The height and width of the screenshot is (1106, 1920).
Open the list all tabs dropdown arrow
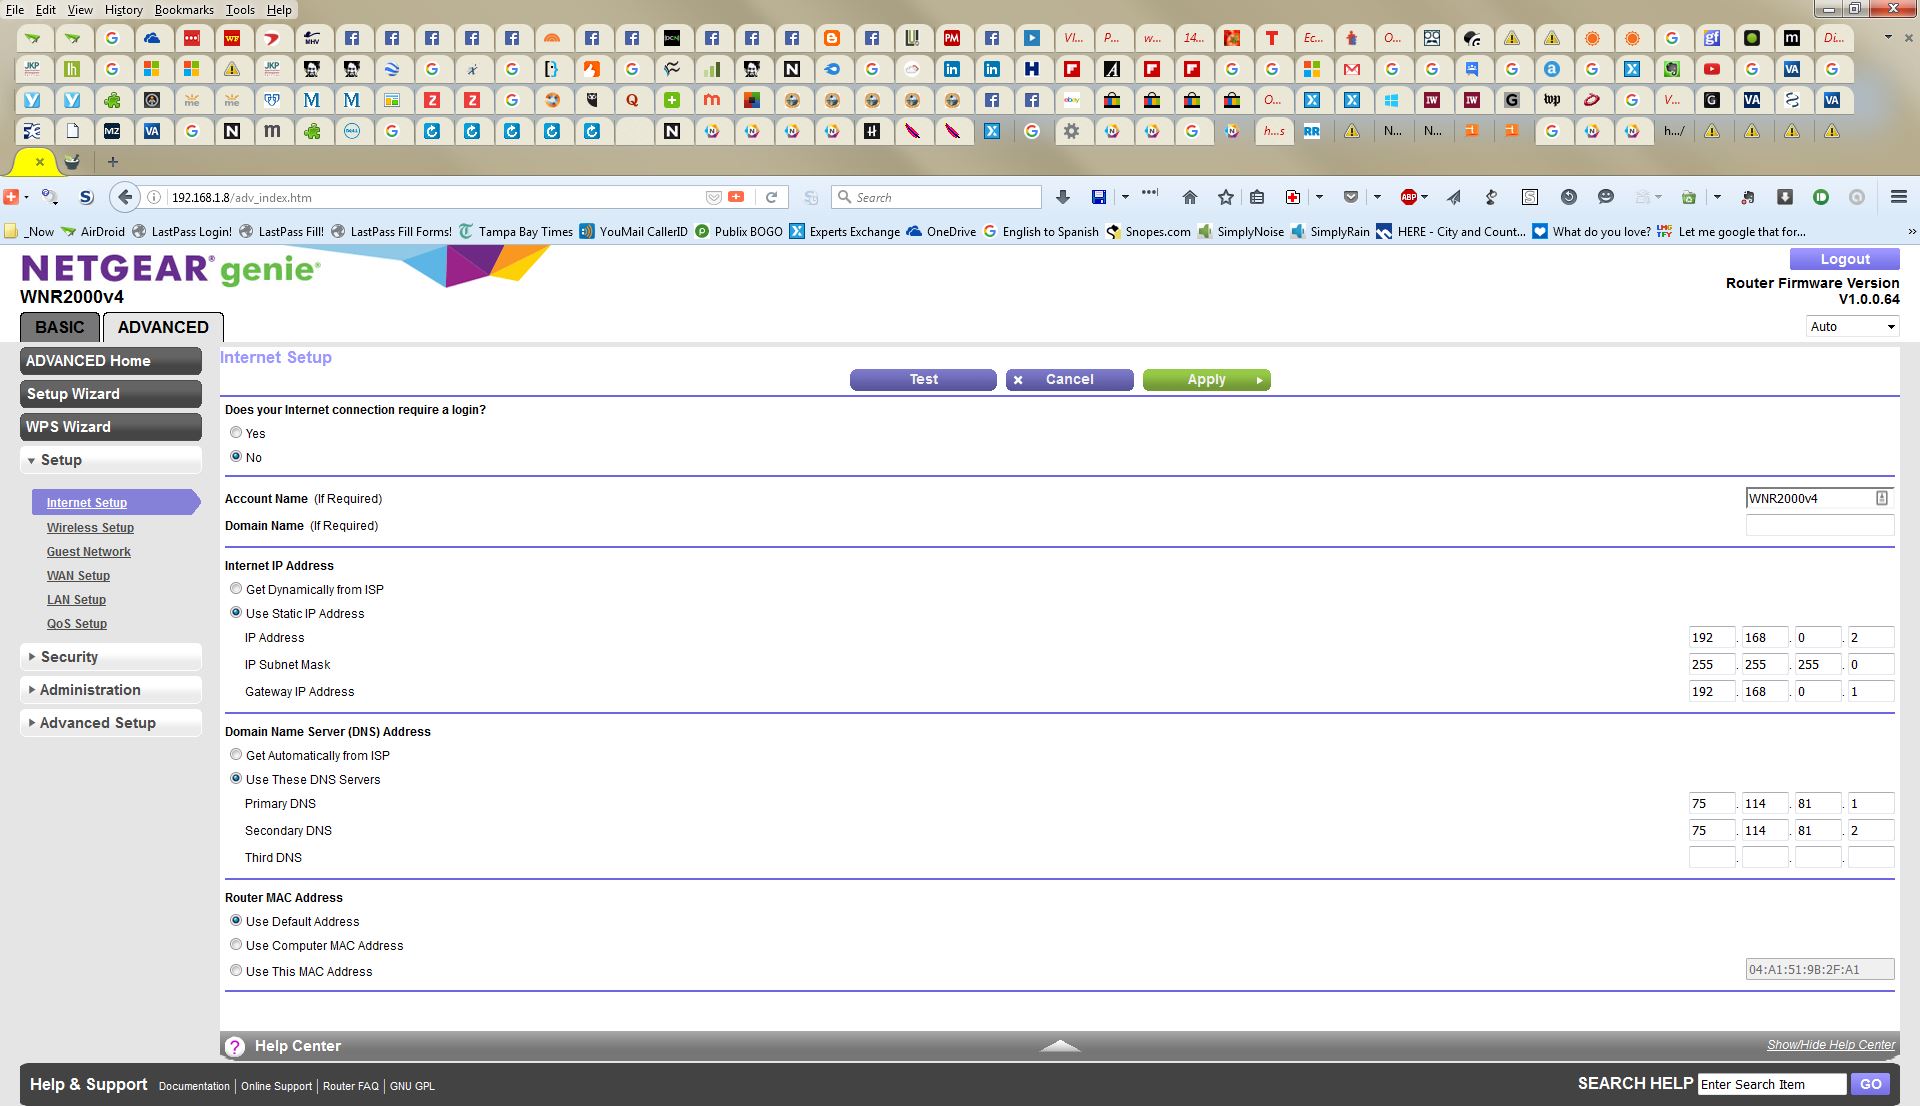1888,38
